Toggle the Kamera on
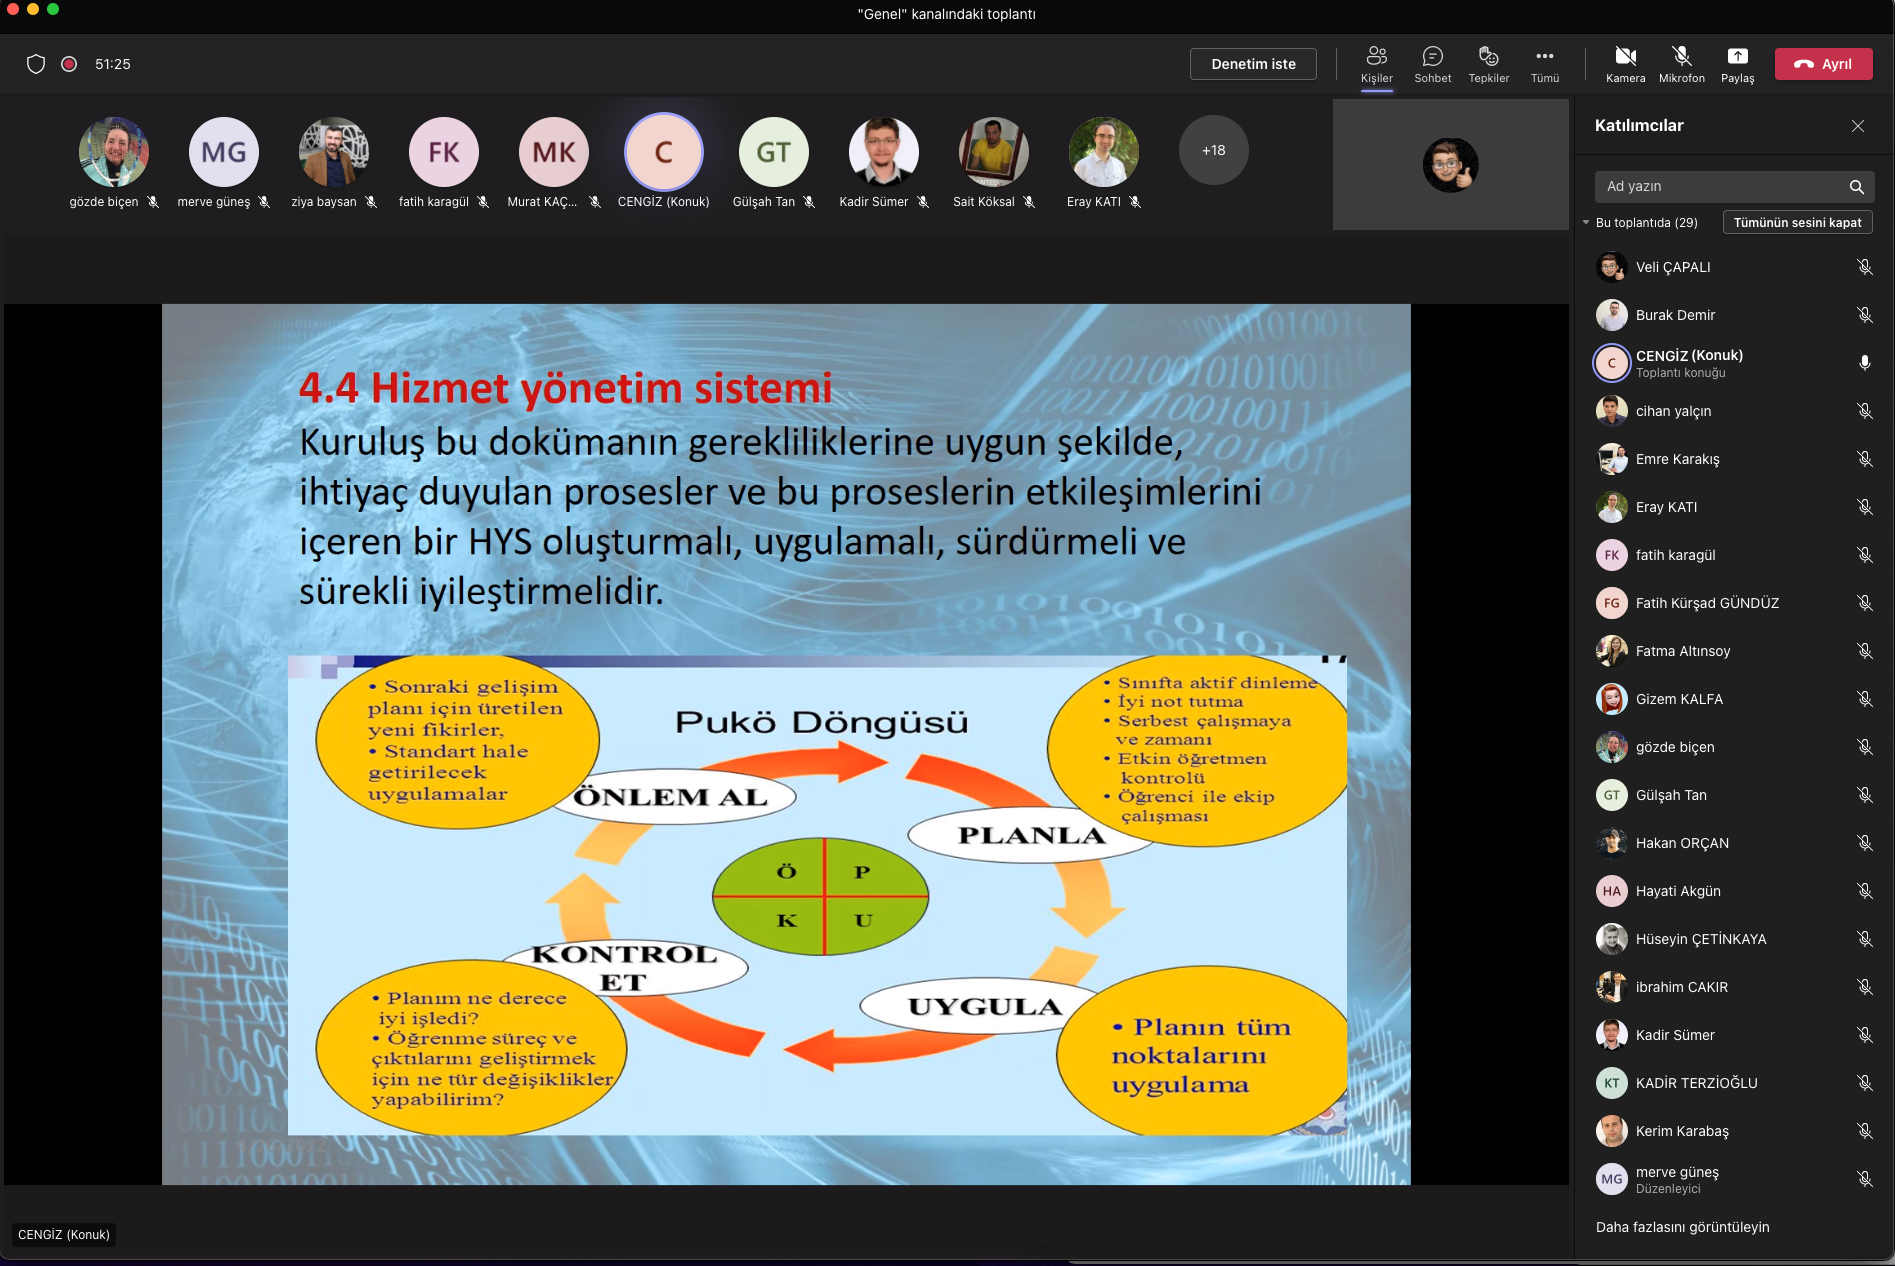This screenshot has width=1895, height=1266. pos(1625,57)
